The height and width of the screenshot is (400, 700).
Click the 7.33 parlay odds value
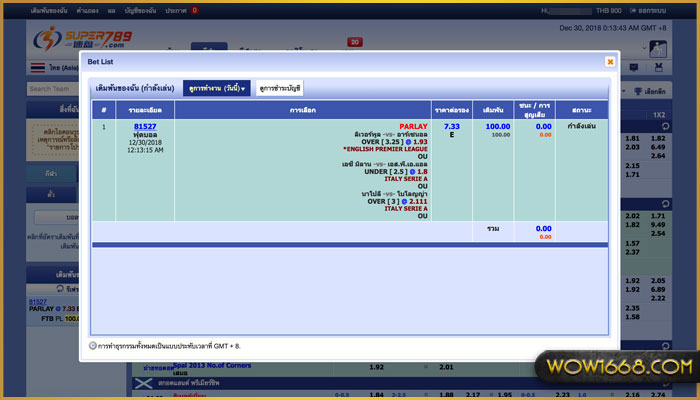pyautogui.click(x=451, y=127)
